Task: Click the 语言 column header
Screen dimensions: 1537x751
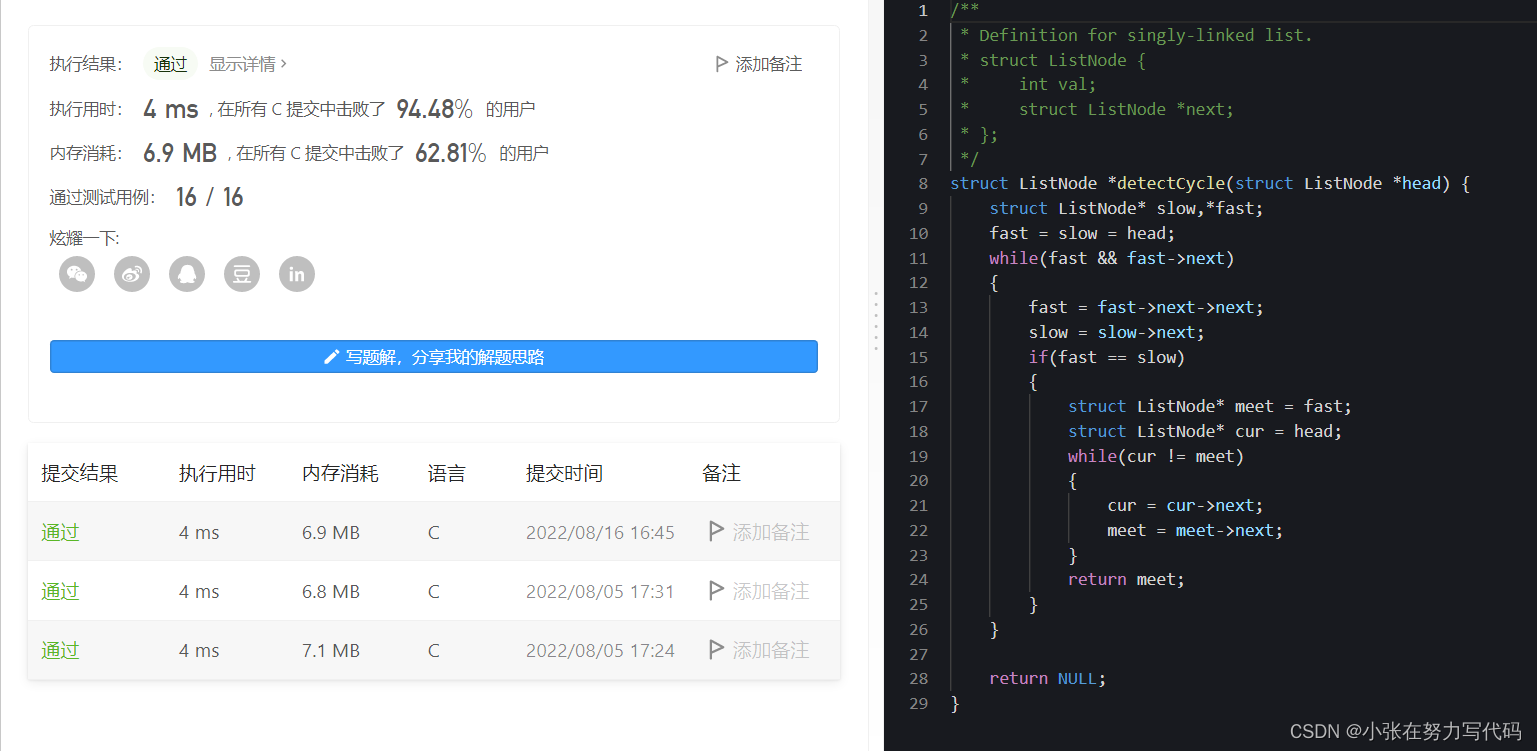Action: coord(446,473)
